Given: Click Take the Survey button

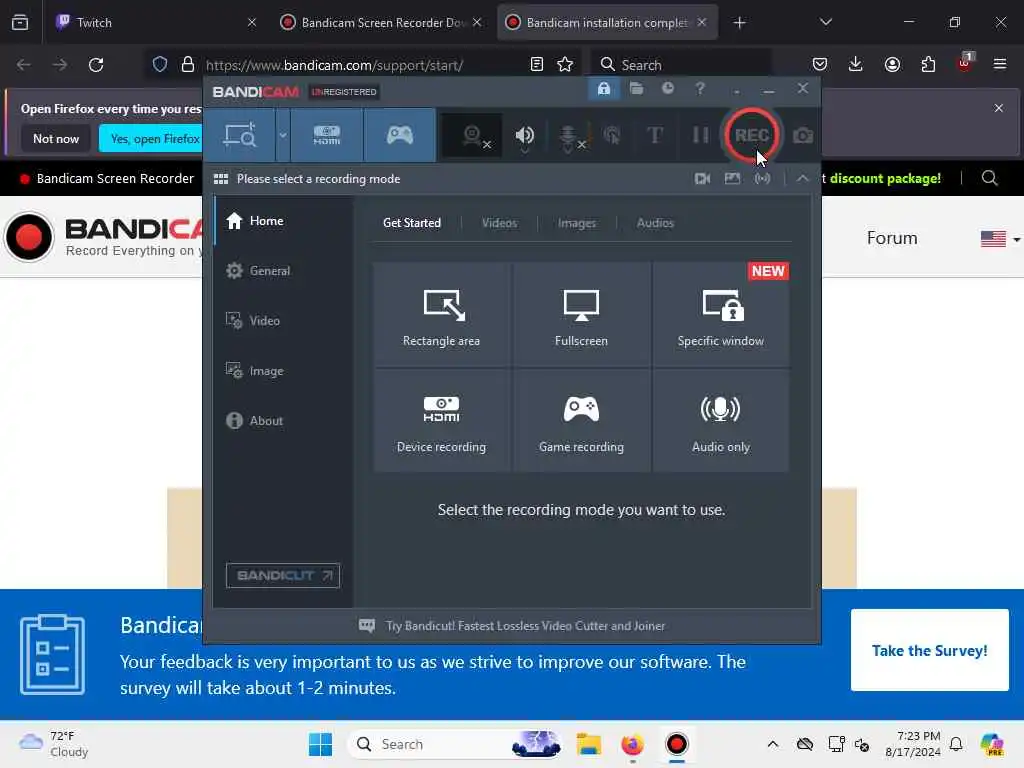Looking at the screenshot, I should point(929,650).
